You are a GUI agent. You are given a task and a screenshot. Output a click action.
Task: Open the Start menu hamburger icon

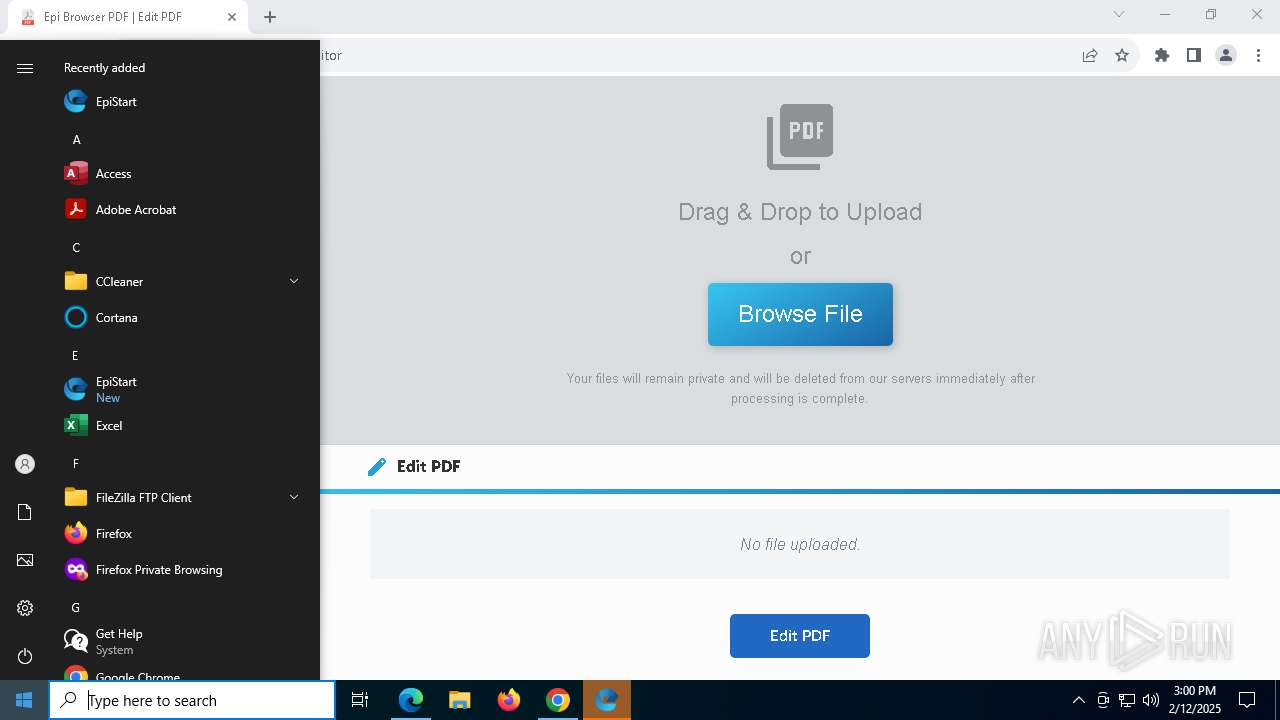click(x=25, y=68)
